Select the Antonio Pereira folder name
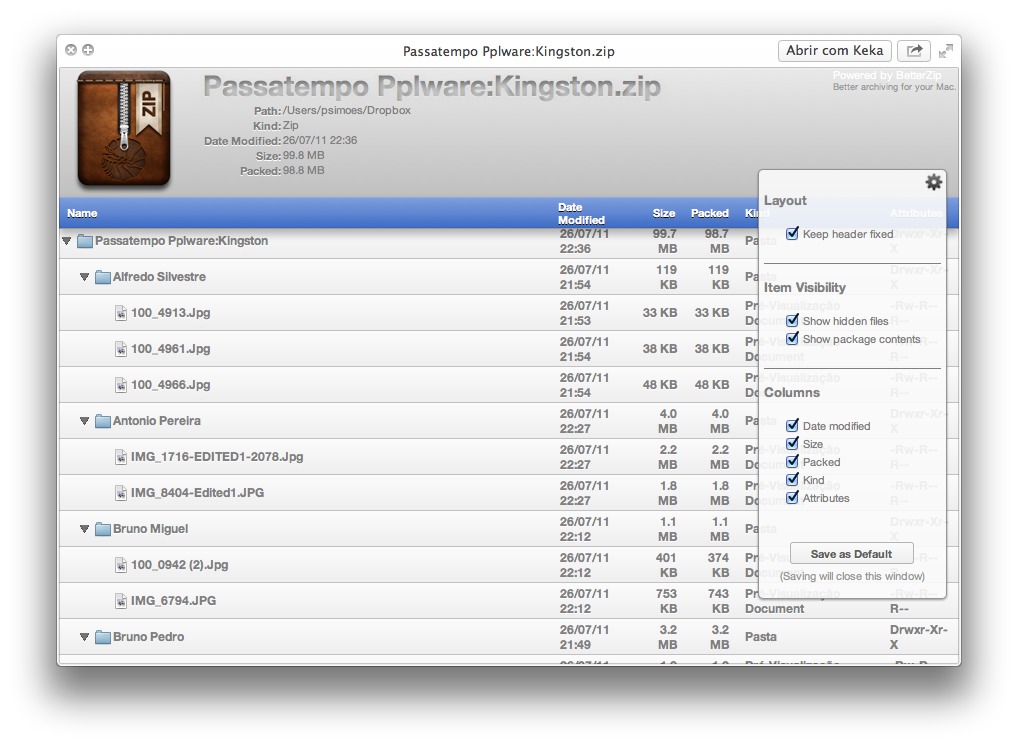 click(x=156, y=421)
